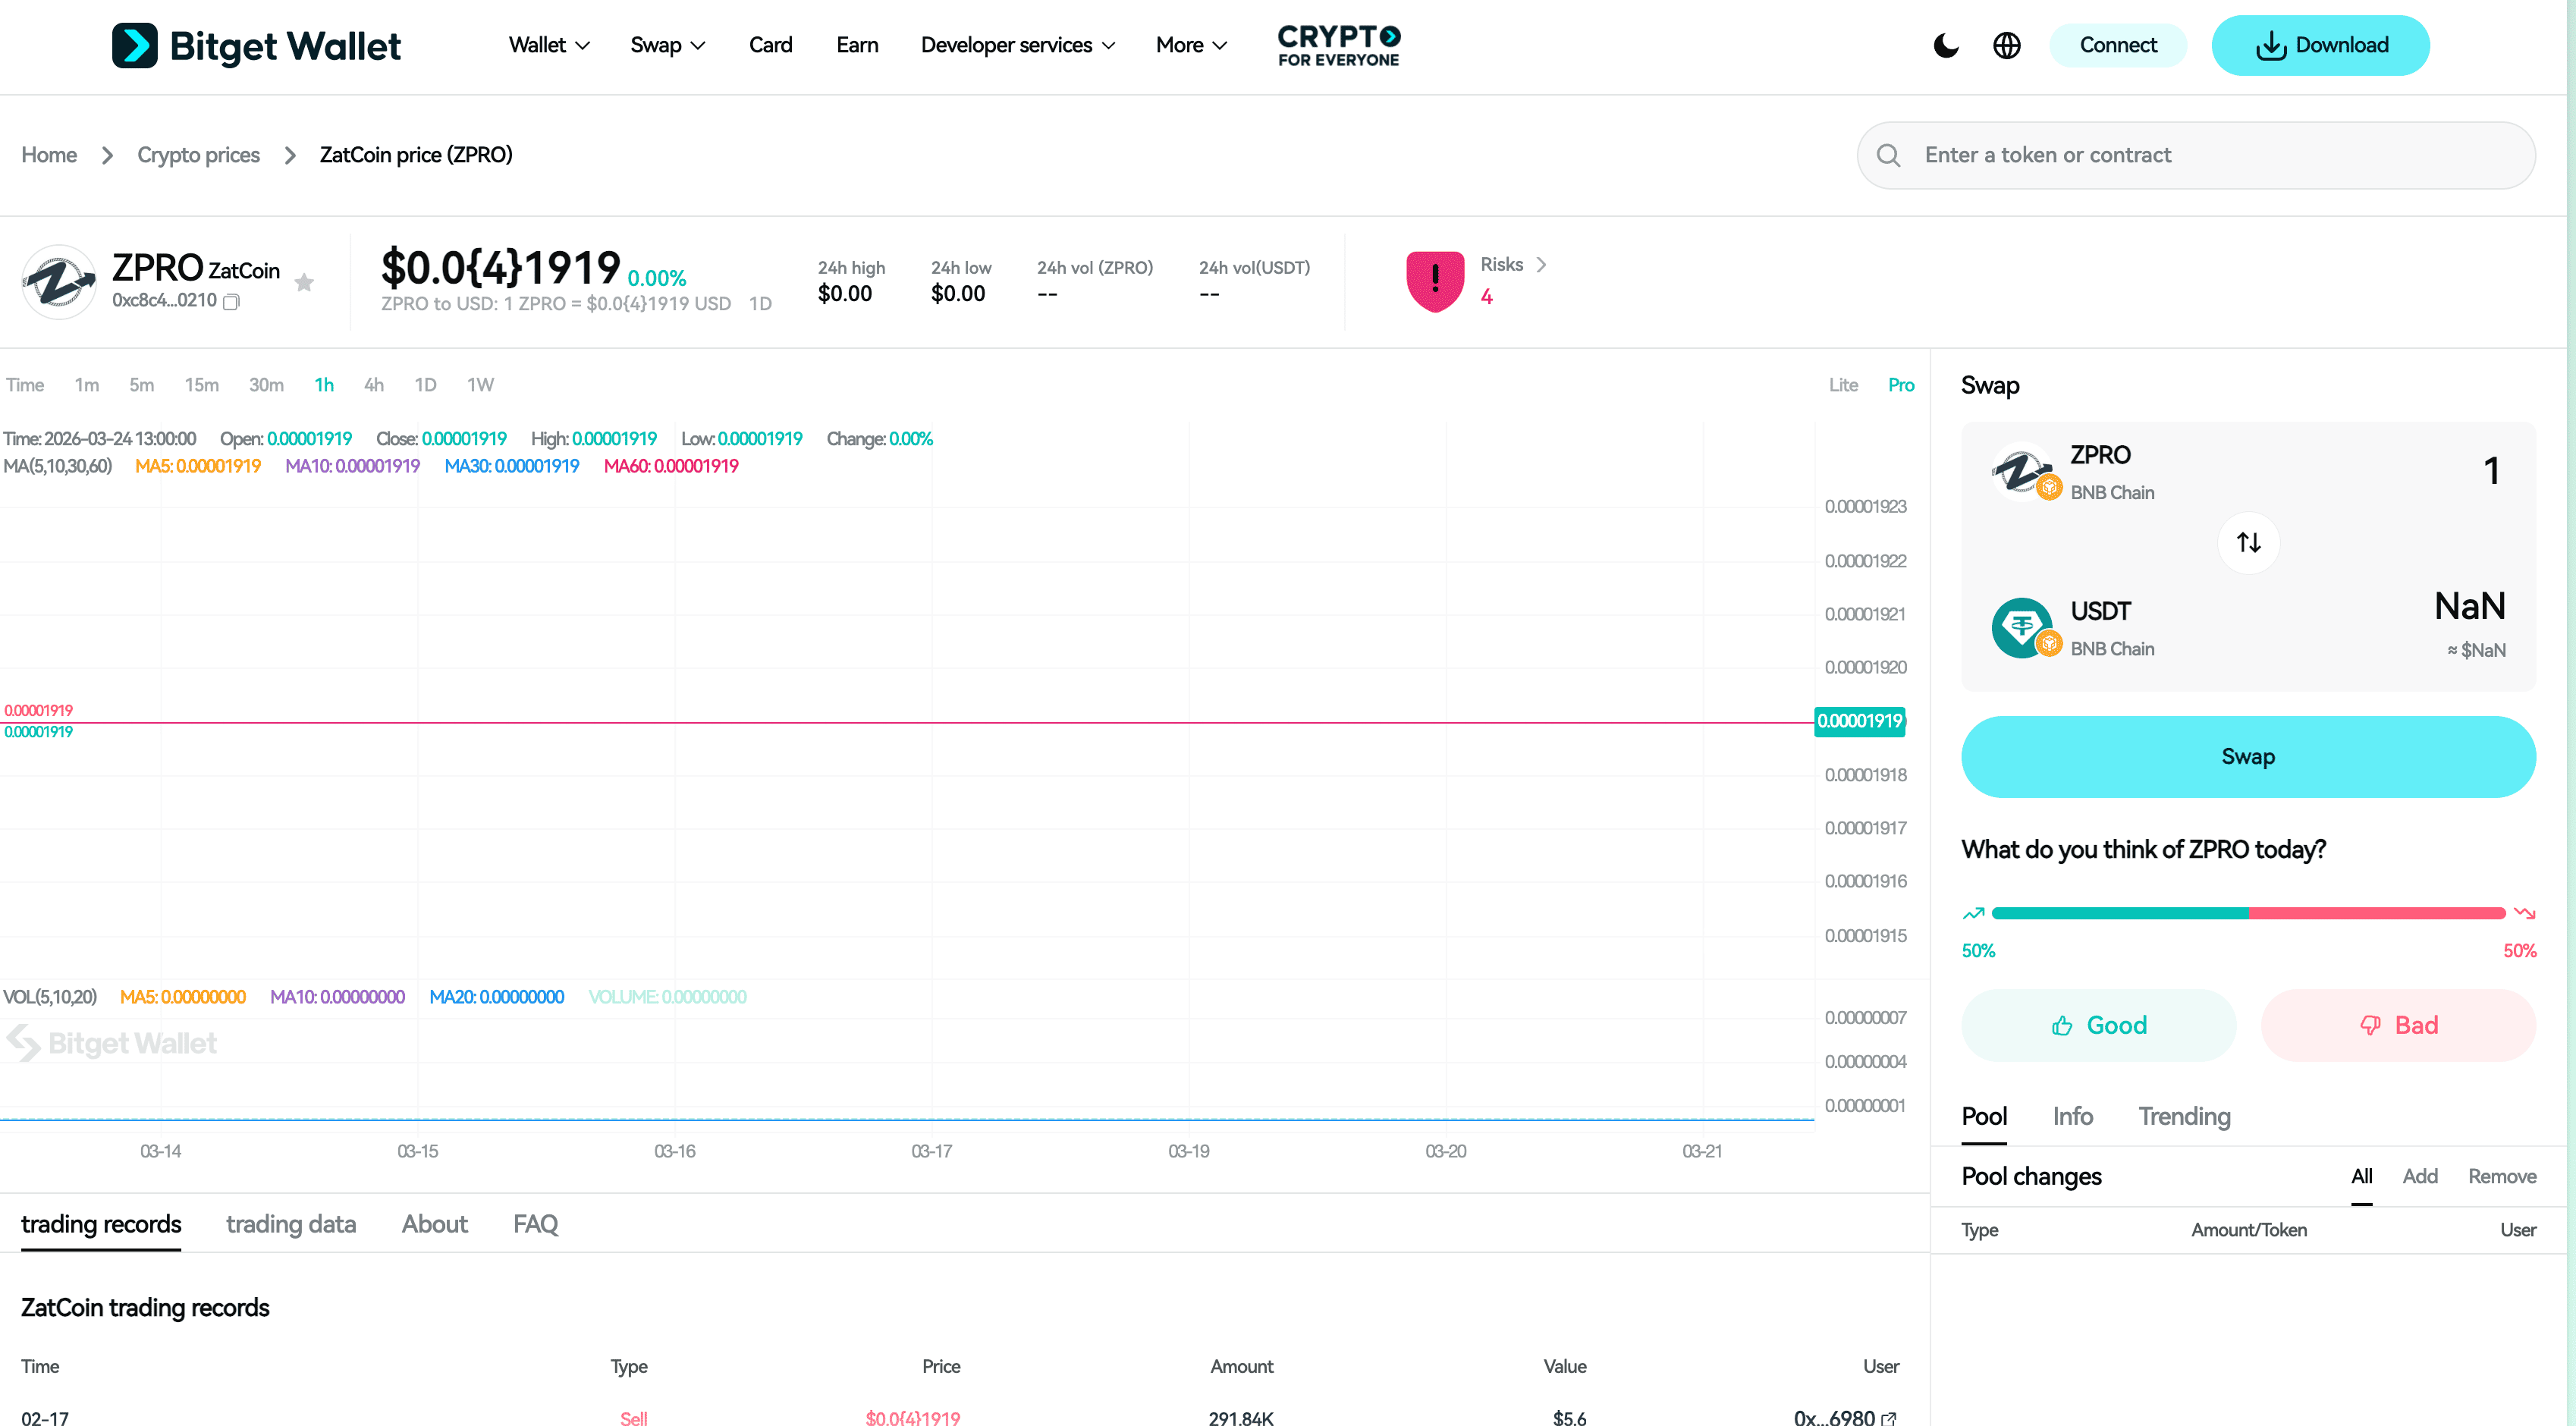The height and width of the screenshot is (1426, 2576).
Task: Switch the chart to Lite mode
Action: 1843,384
